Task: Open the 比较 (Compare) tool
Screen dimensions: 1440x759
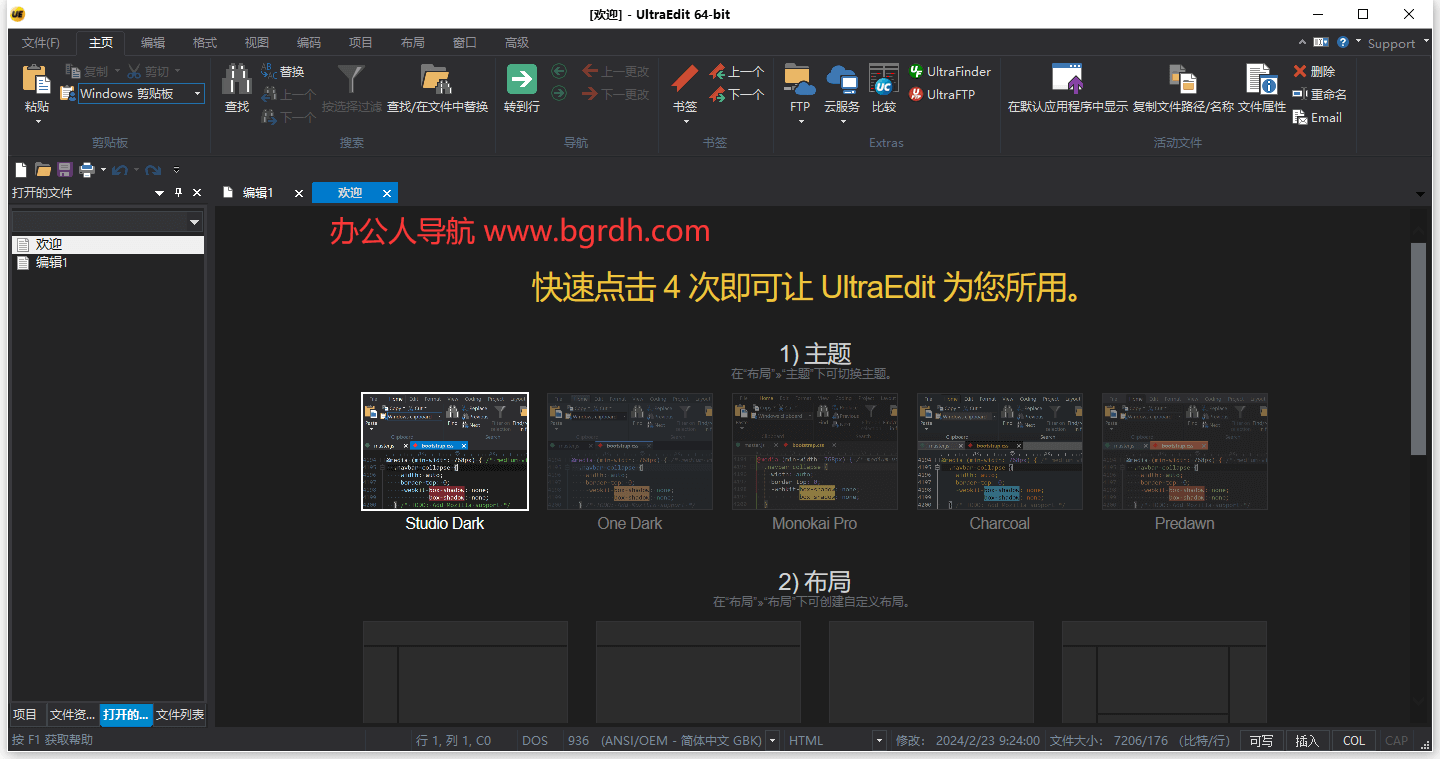Action: coord(883,88)
